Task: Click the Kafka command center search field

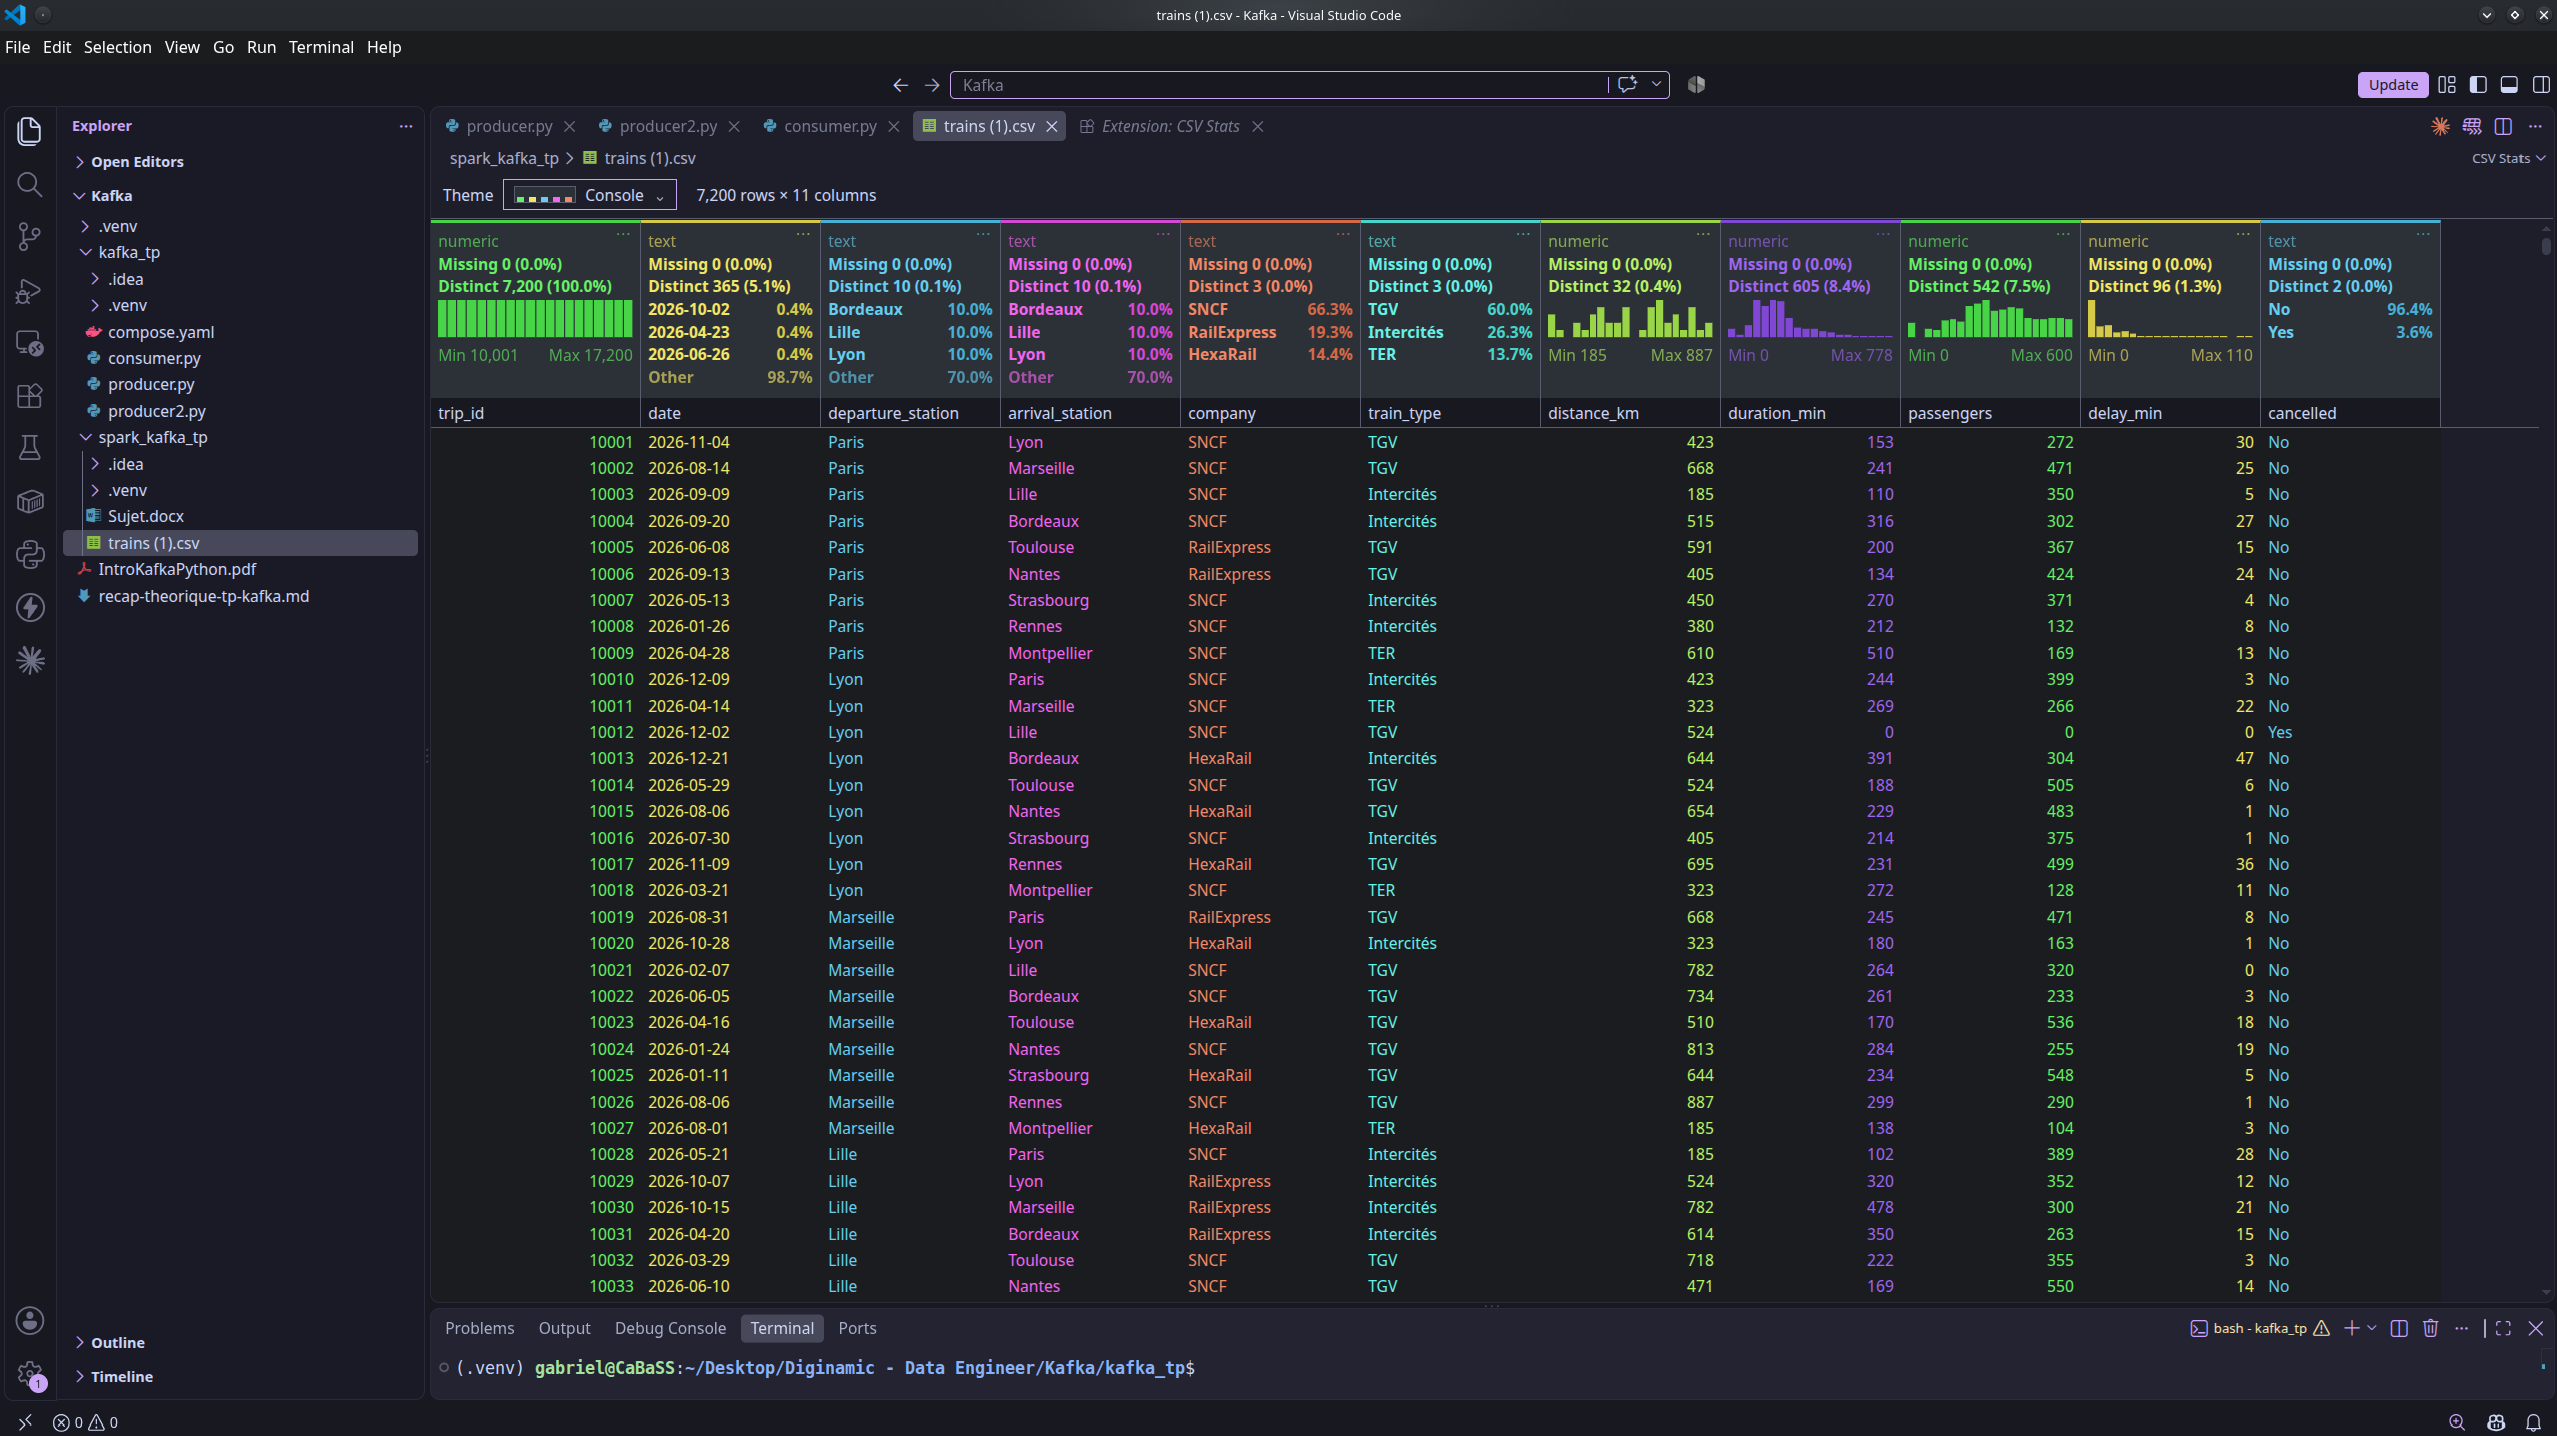Action: (x=1280, y=85)
